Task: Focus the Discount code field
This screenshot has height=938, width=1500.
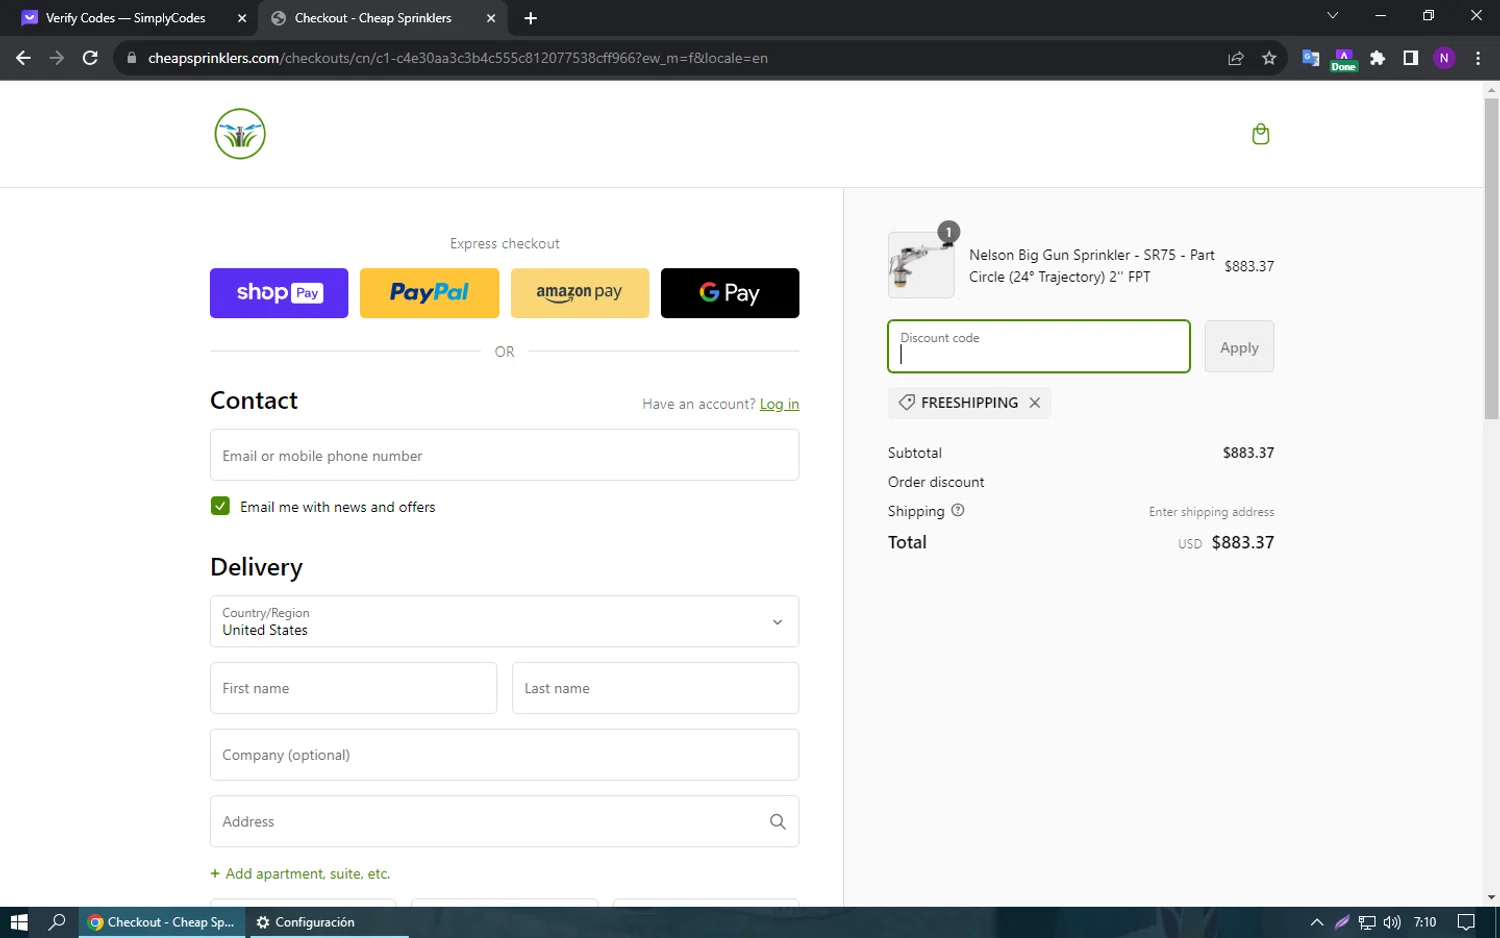Action: point(1039,346)
